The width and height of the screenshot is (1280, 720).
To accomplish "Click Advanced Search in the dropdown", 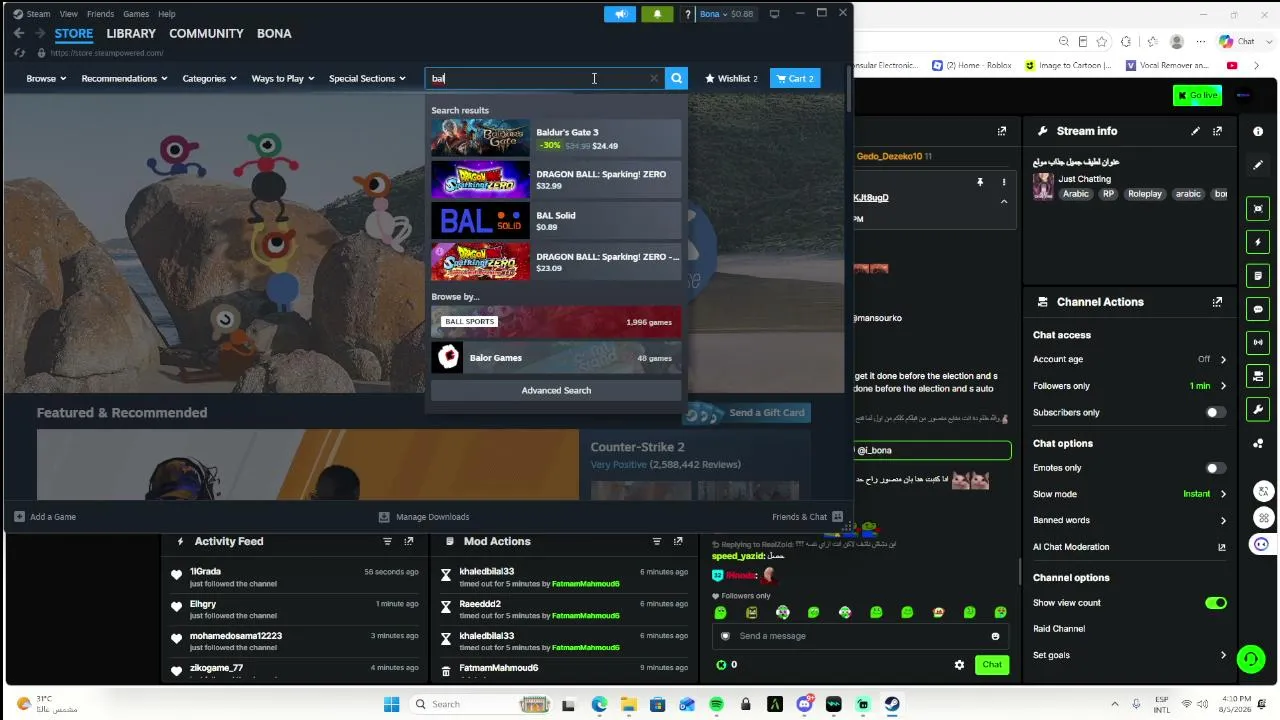I will pyautogui.click(x=556, y=390).
